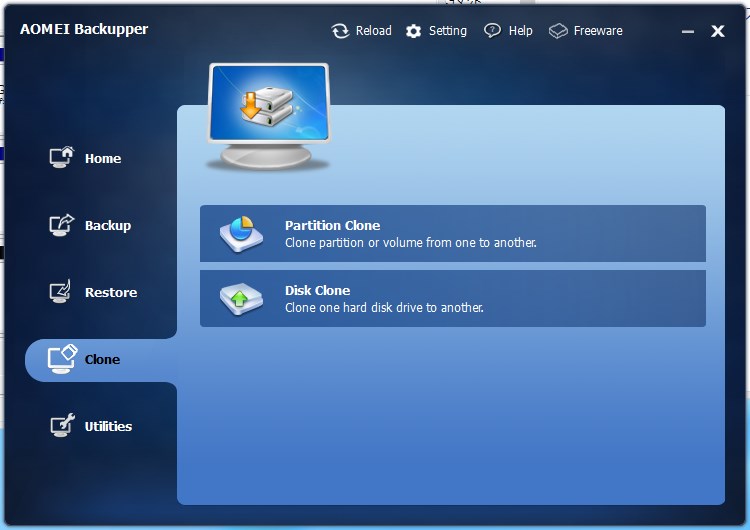Click the Freeware box icon
This screenshot has width=750, height=530.
558,31
